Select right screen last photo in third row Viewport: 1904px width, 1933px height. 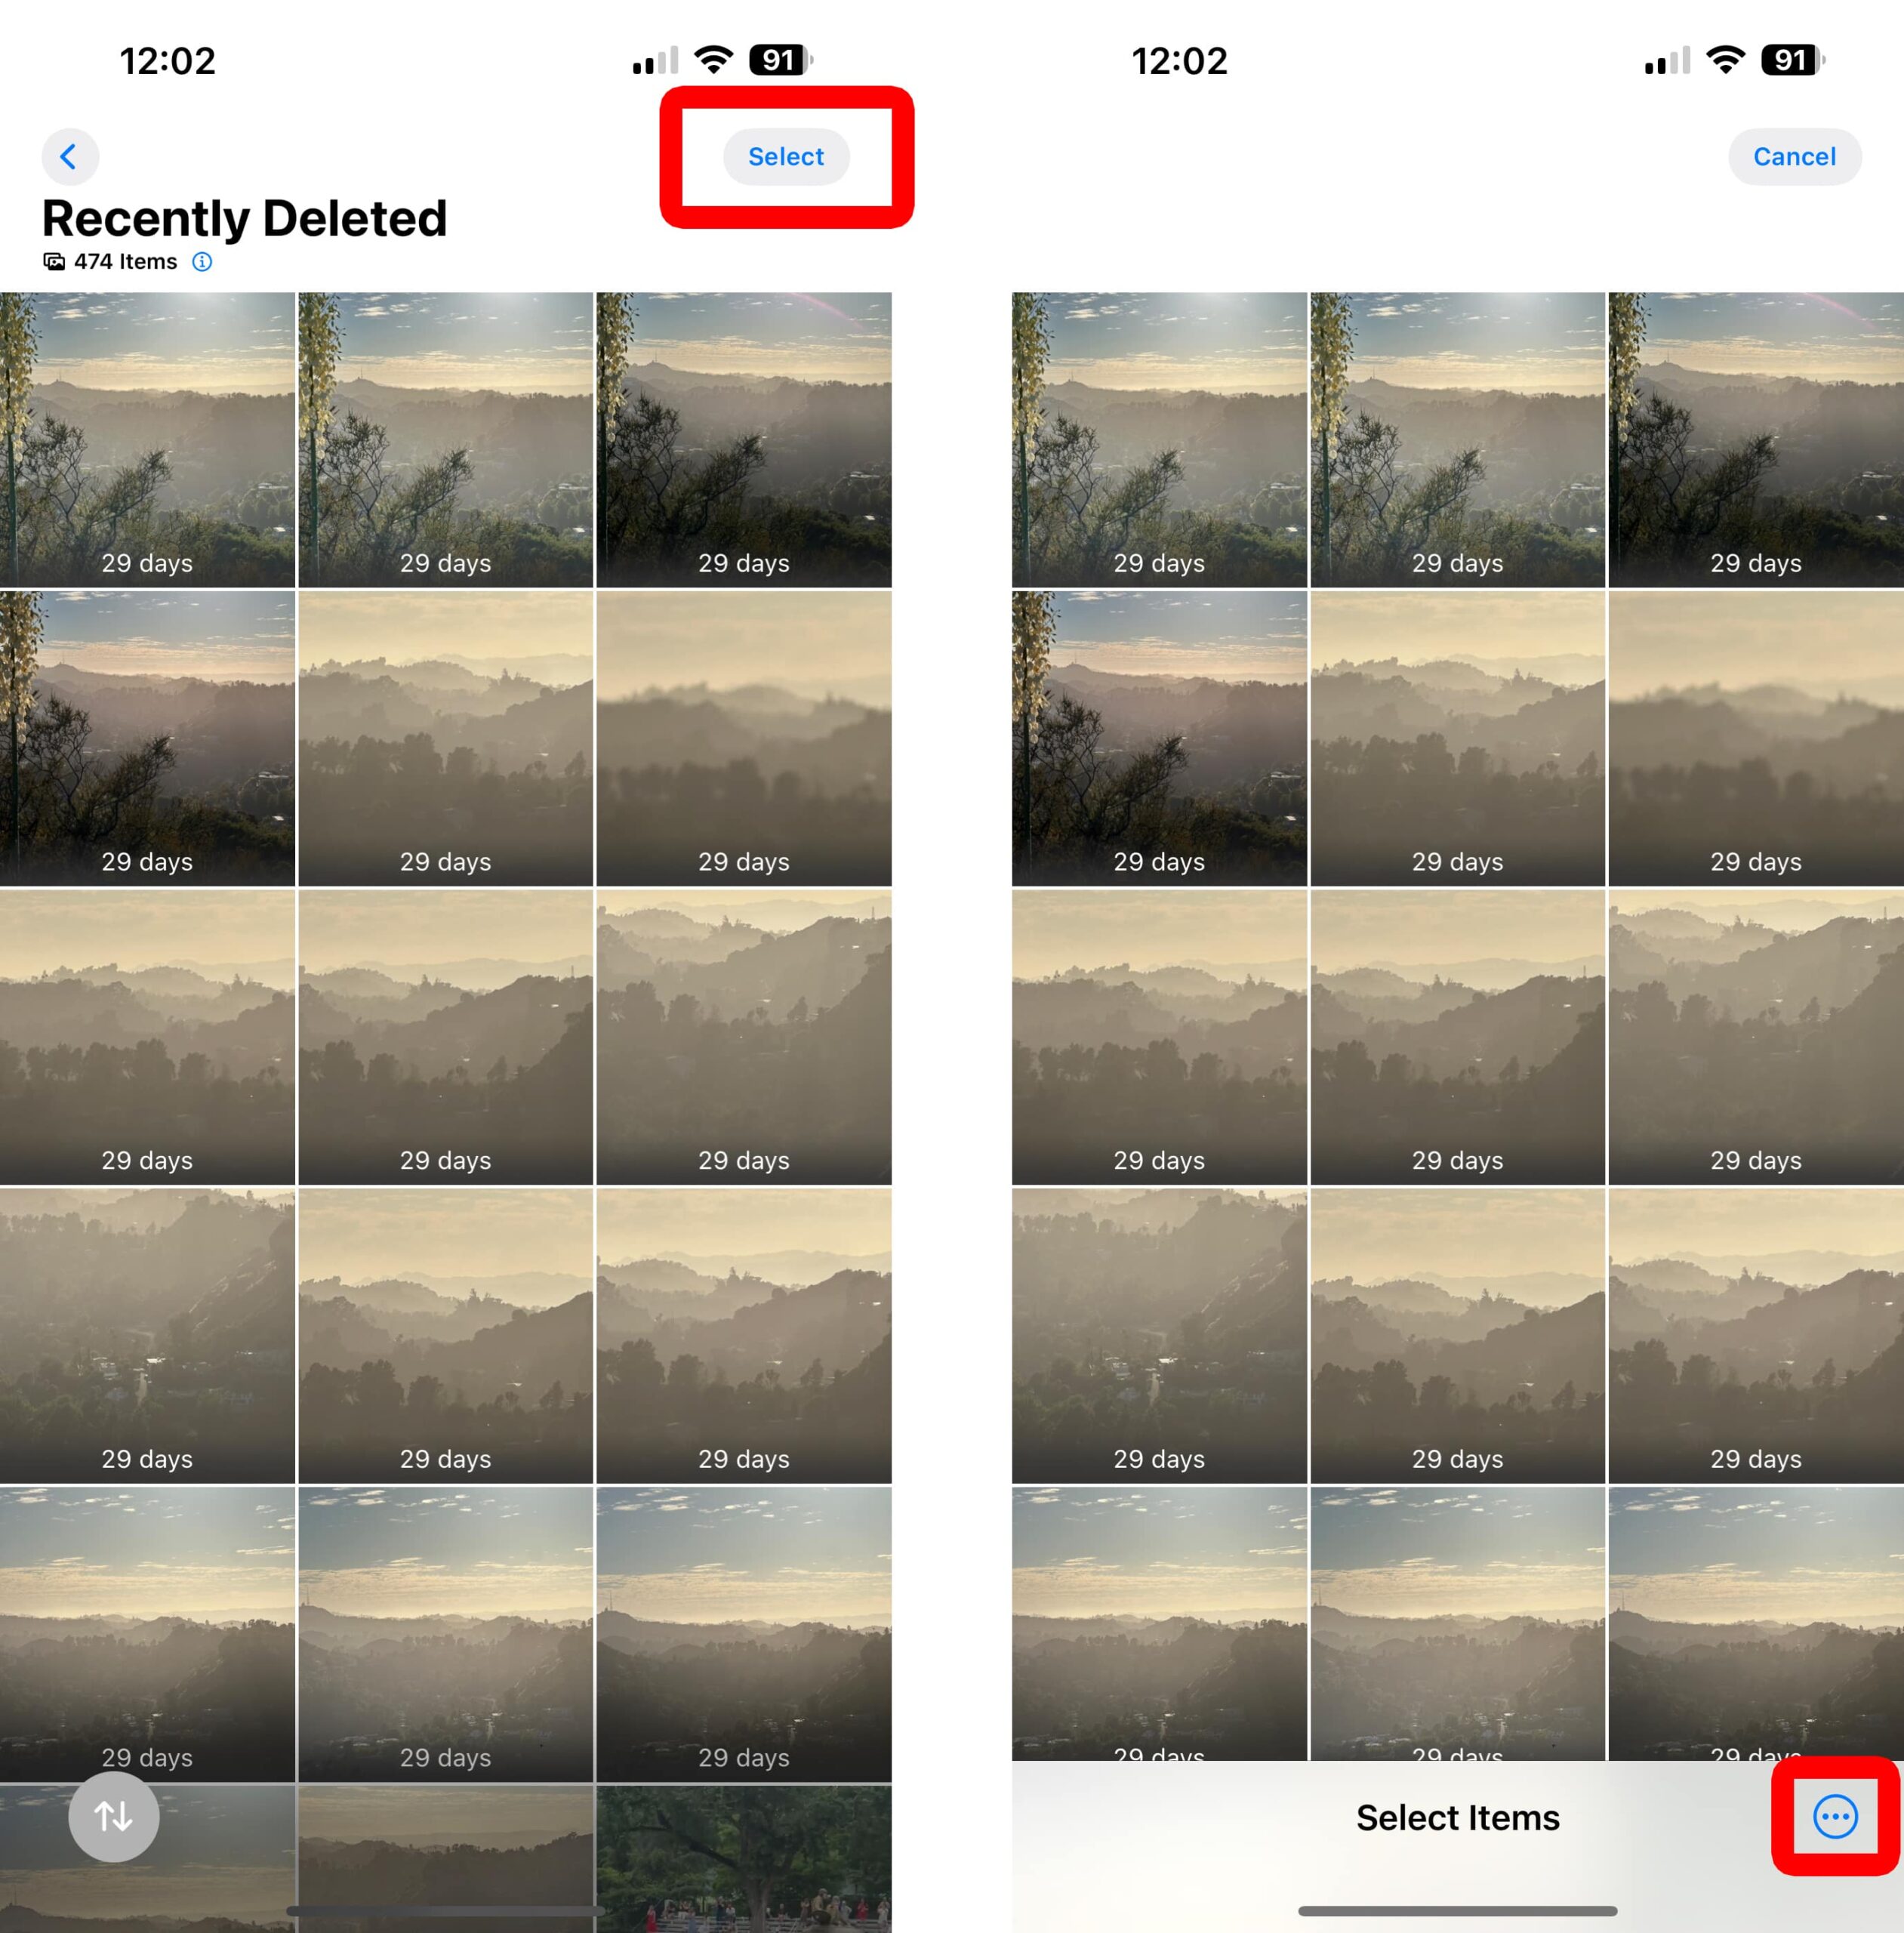(1756, 1037)
